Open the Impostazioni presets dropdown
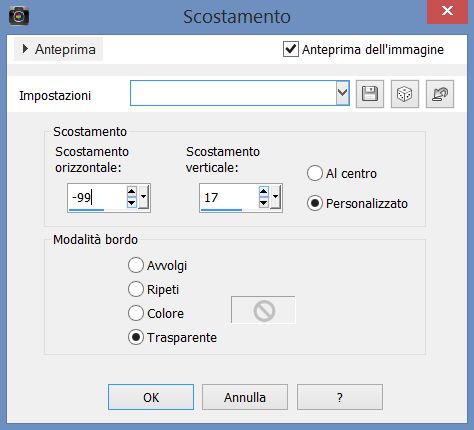 click(x=342, y=93)
